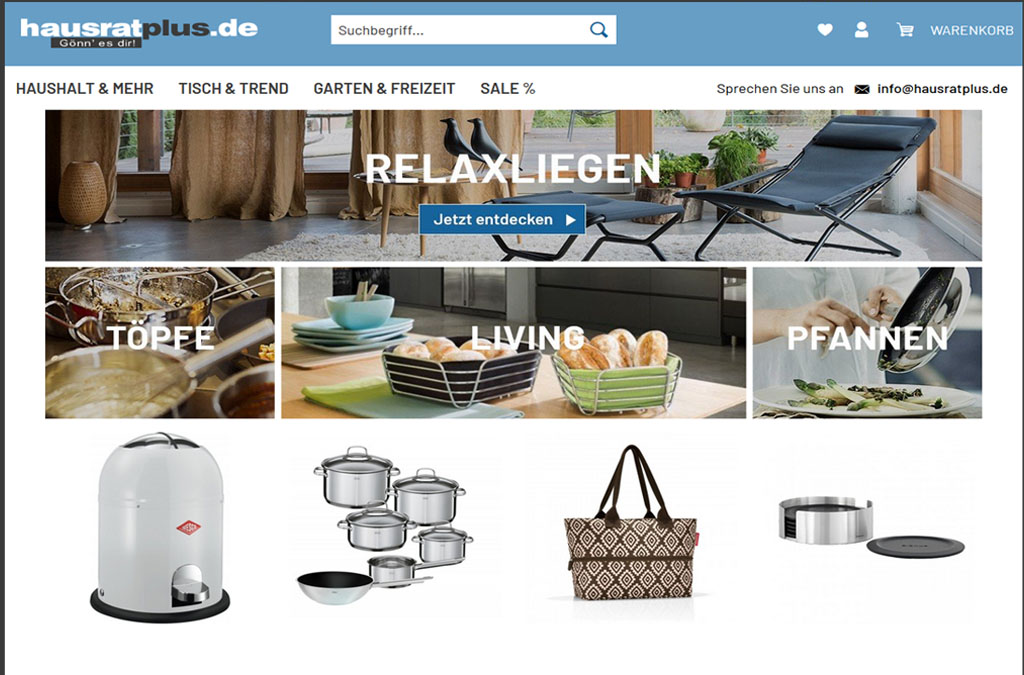This screenshot has height=675, width=1024.
Task: Open the wishlist heart icon
Action: point(825,30)
